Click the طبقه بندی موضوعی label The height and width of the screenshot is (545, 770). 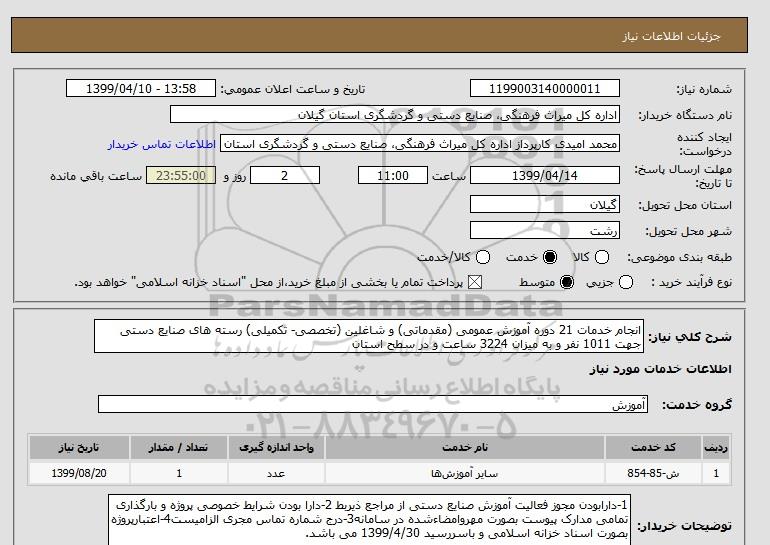click(x=679, y=257)
